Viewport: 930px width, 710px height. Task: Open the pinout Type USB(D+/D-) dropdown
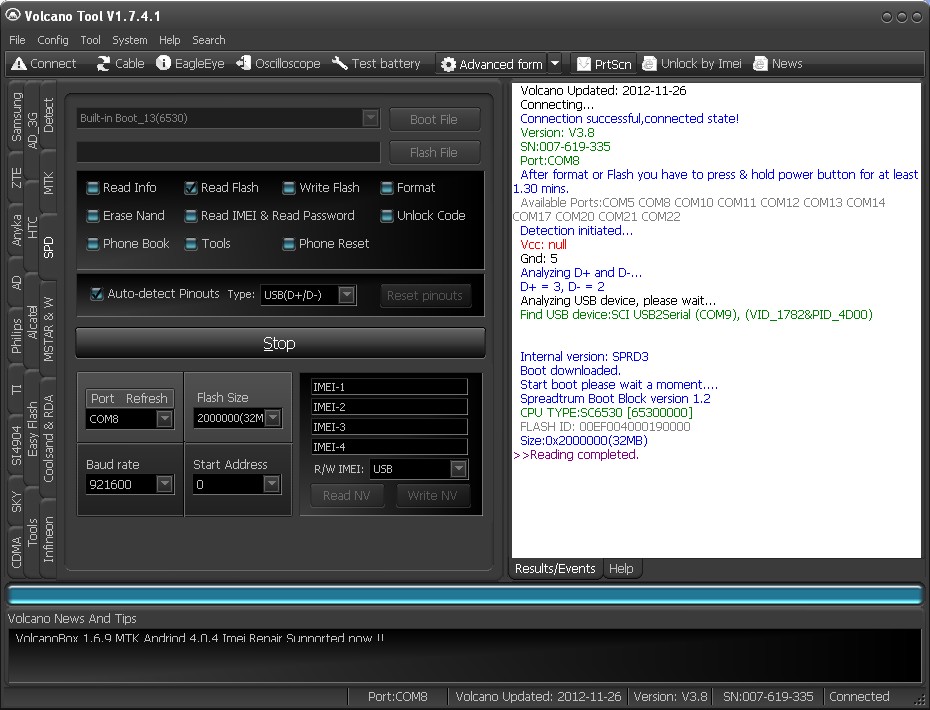point(347,294)
